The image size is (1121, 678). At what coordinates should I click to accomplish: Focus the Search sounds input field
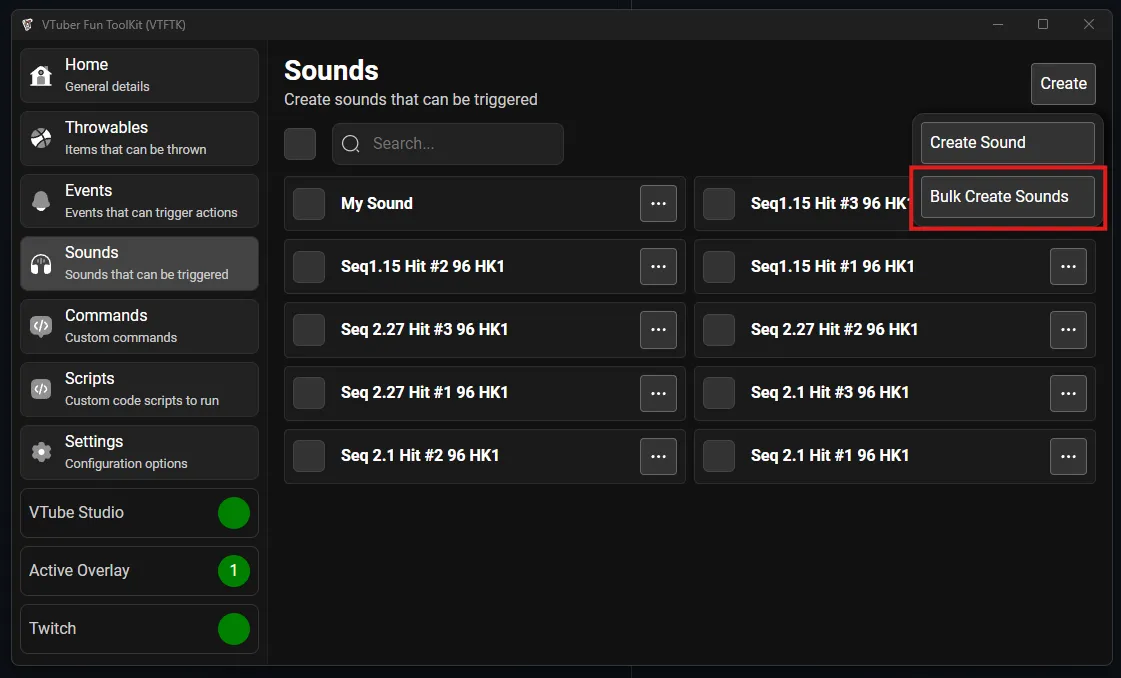460,144
